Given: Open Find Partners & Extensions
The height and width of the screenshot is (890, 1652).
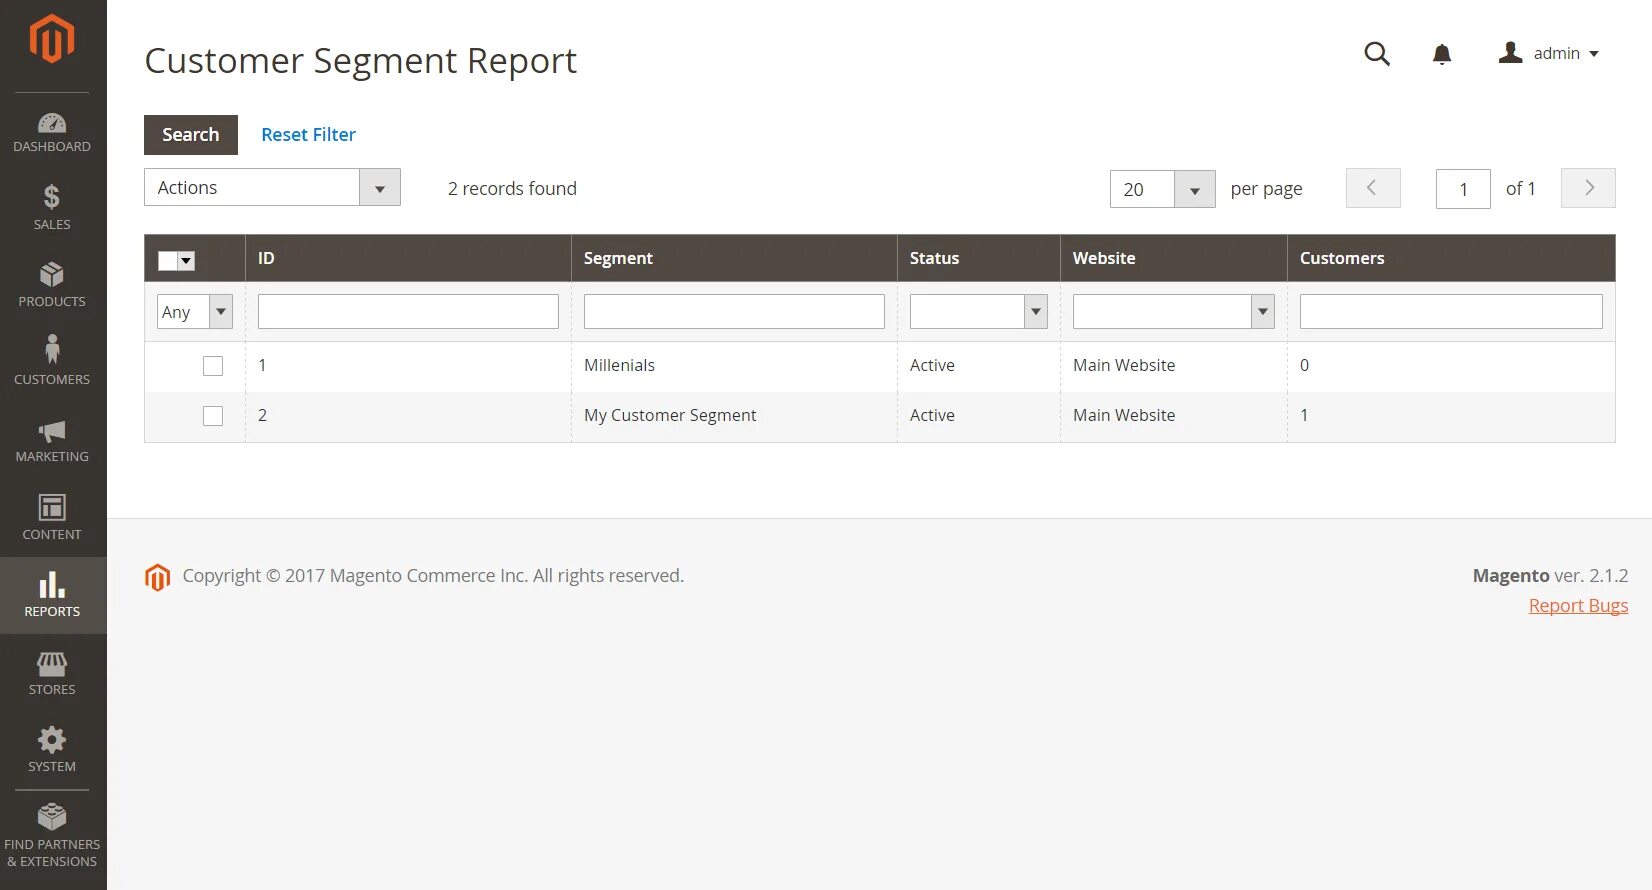Looking at the screenshot, I should coord(52,836).
